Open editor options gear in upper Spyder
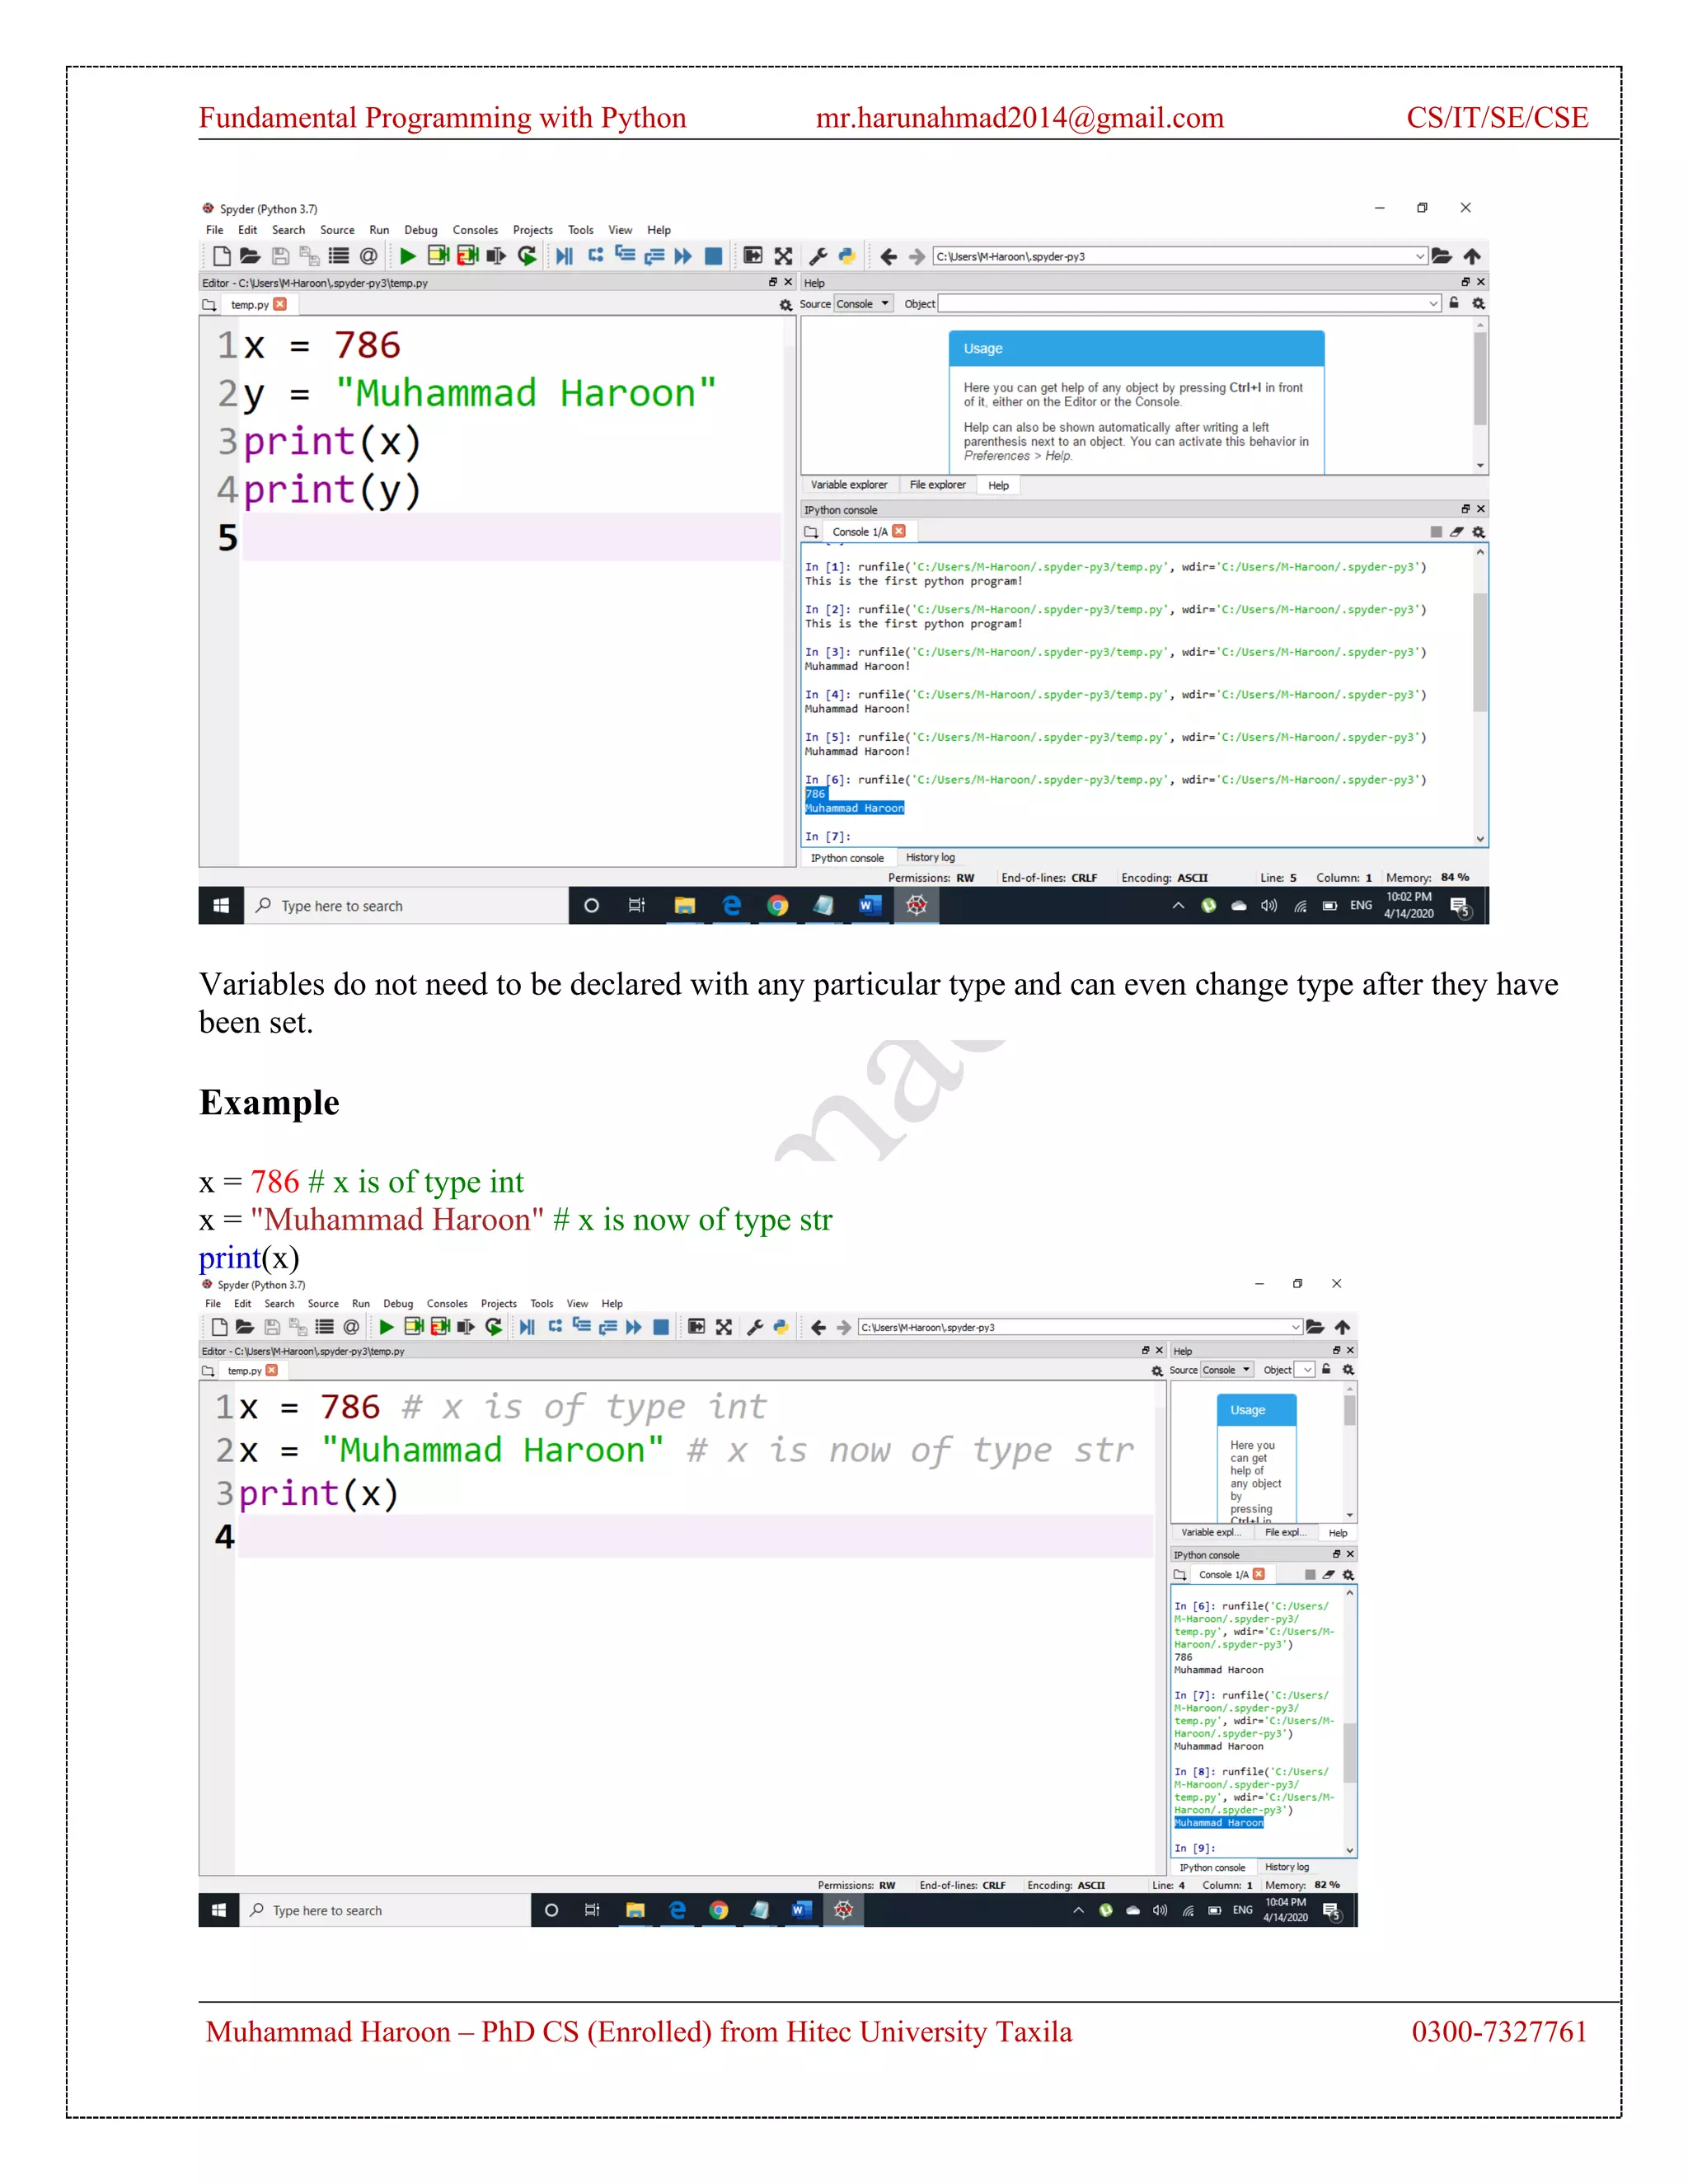The width and height of the screenshot is (1688, 2184). pos(786,305)
